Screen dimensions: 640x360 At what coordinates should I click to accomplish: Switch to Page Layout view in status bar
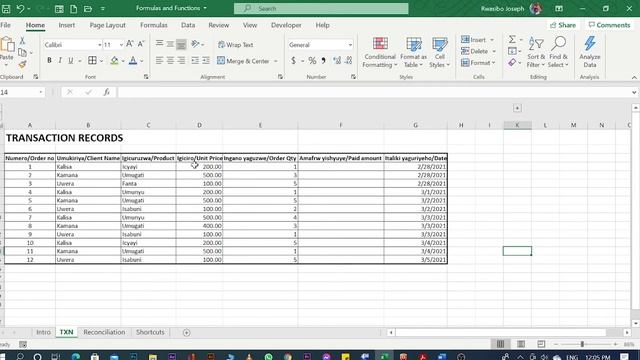(x=521, y=344)
